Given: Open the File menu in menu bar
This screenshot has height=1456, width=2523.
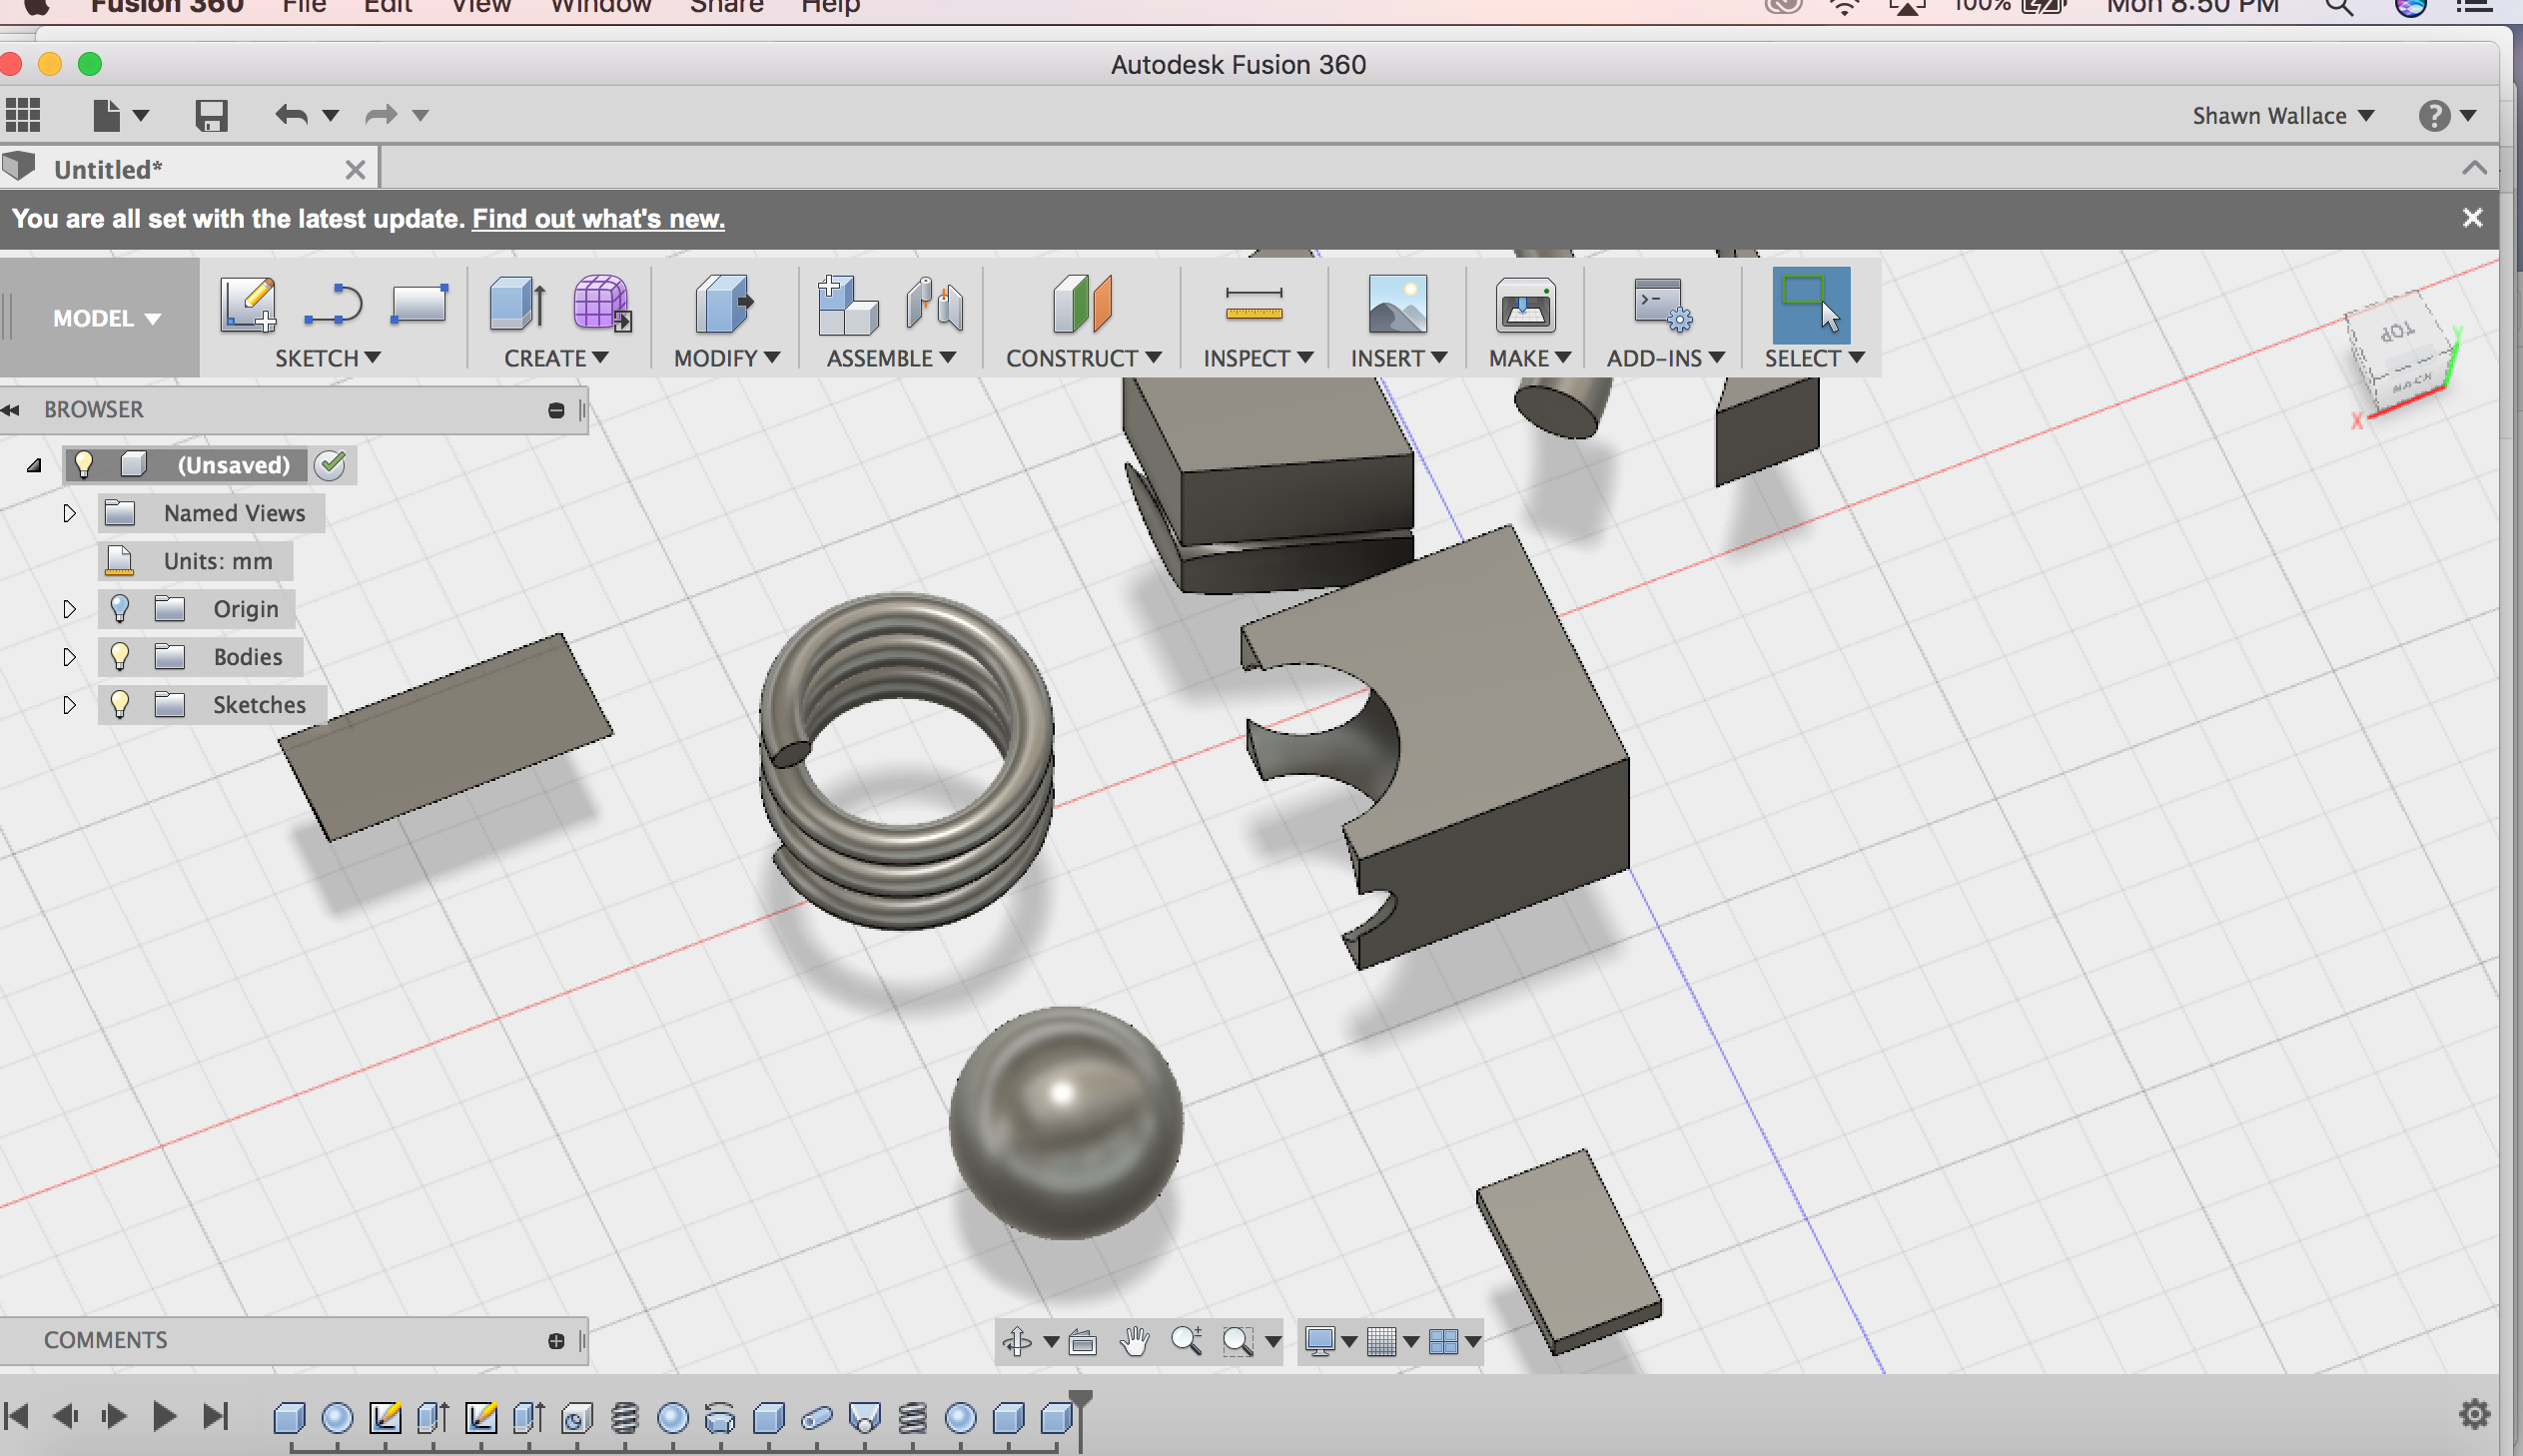Looking at the screenshot, I should [x=304, y=7].
